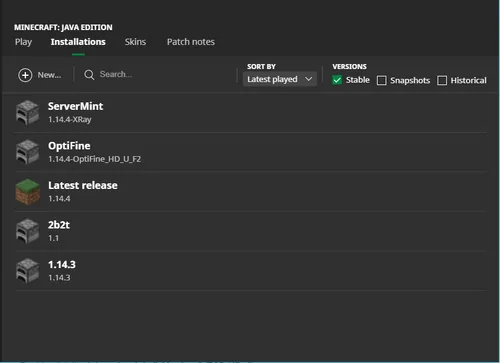Click the search magnifier icon

pos(89,75)
